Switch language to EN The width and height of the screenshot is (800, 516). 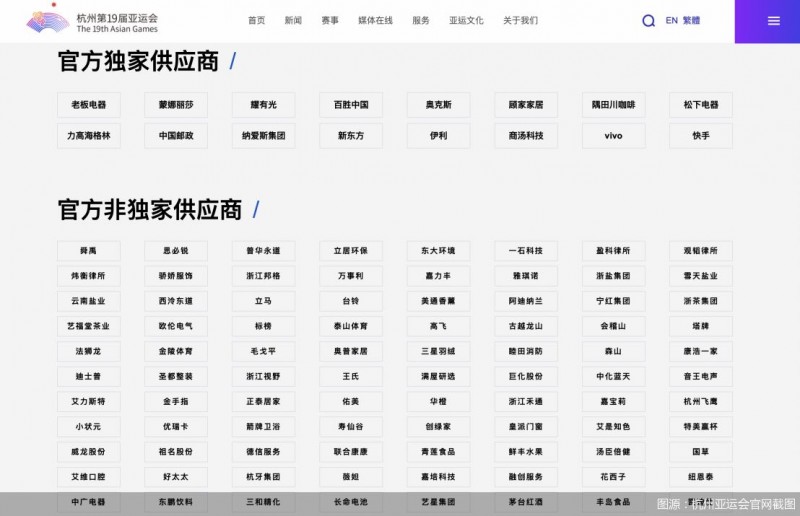671,20
